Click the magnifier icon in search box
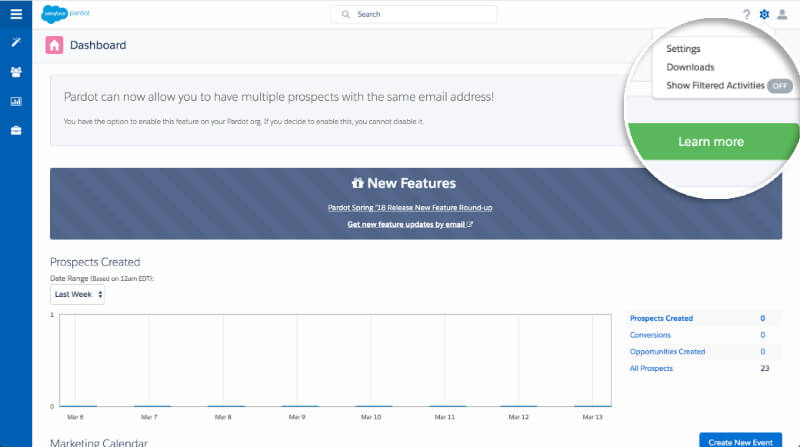 tap(345, 14)
